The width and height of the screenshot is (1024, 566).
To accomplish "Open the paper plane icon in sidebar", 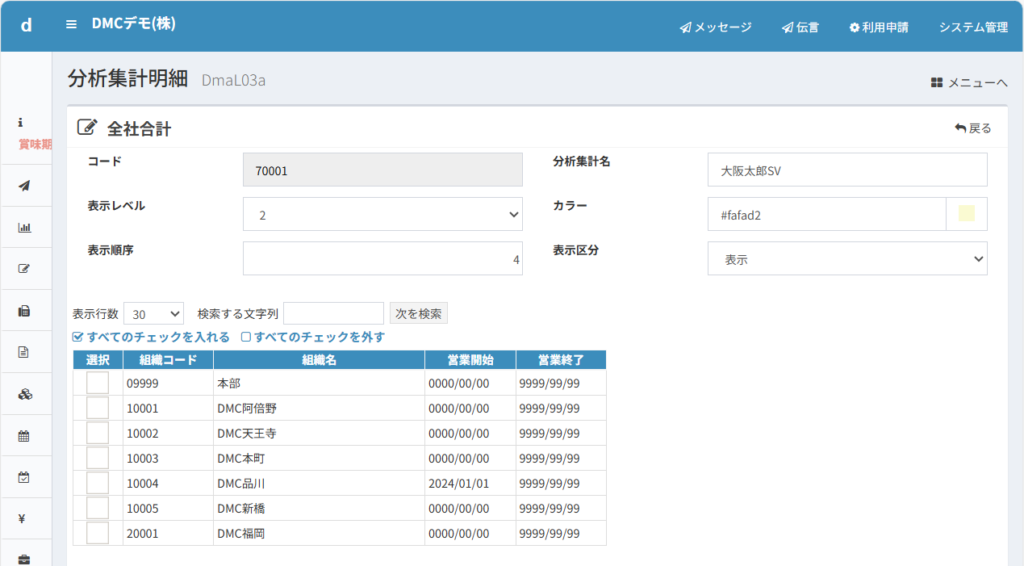I will point(25,186).
